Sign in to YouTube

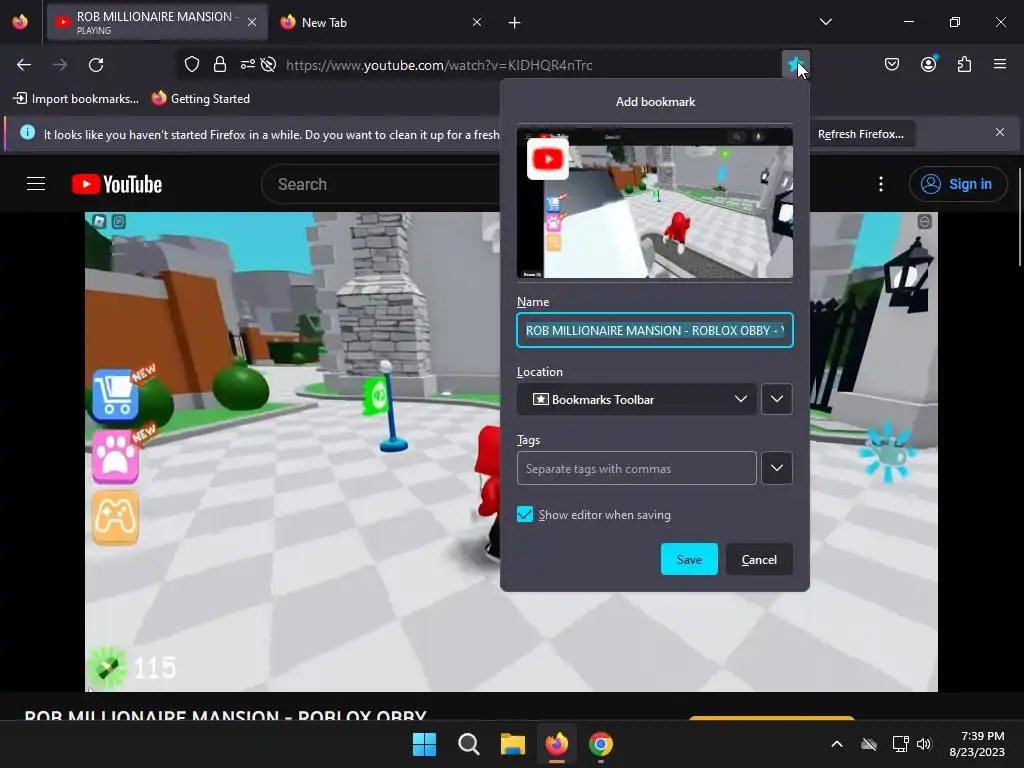957,184
